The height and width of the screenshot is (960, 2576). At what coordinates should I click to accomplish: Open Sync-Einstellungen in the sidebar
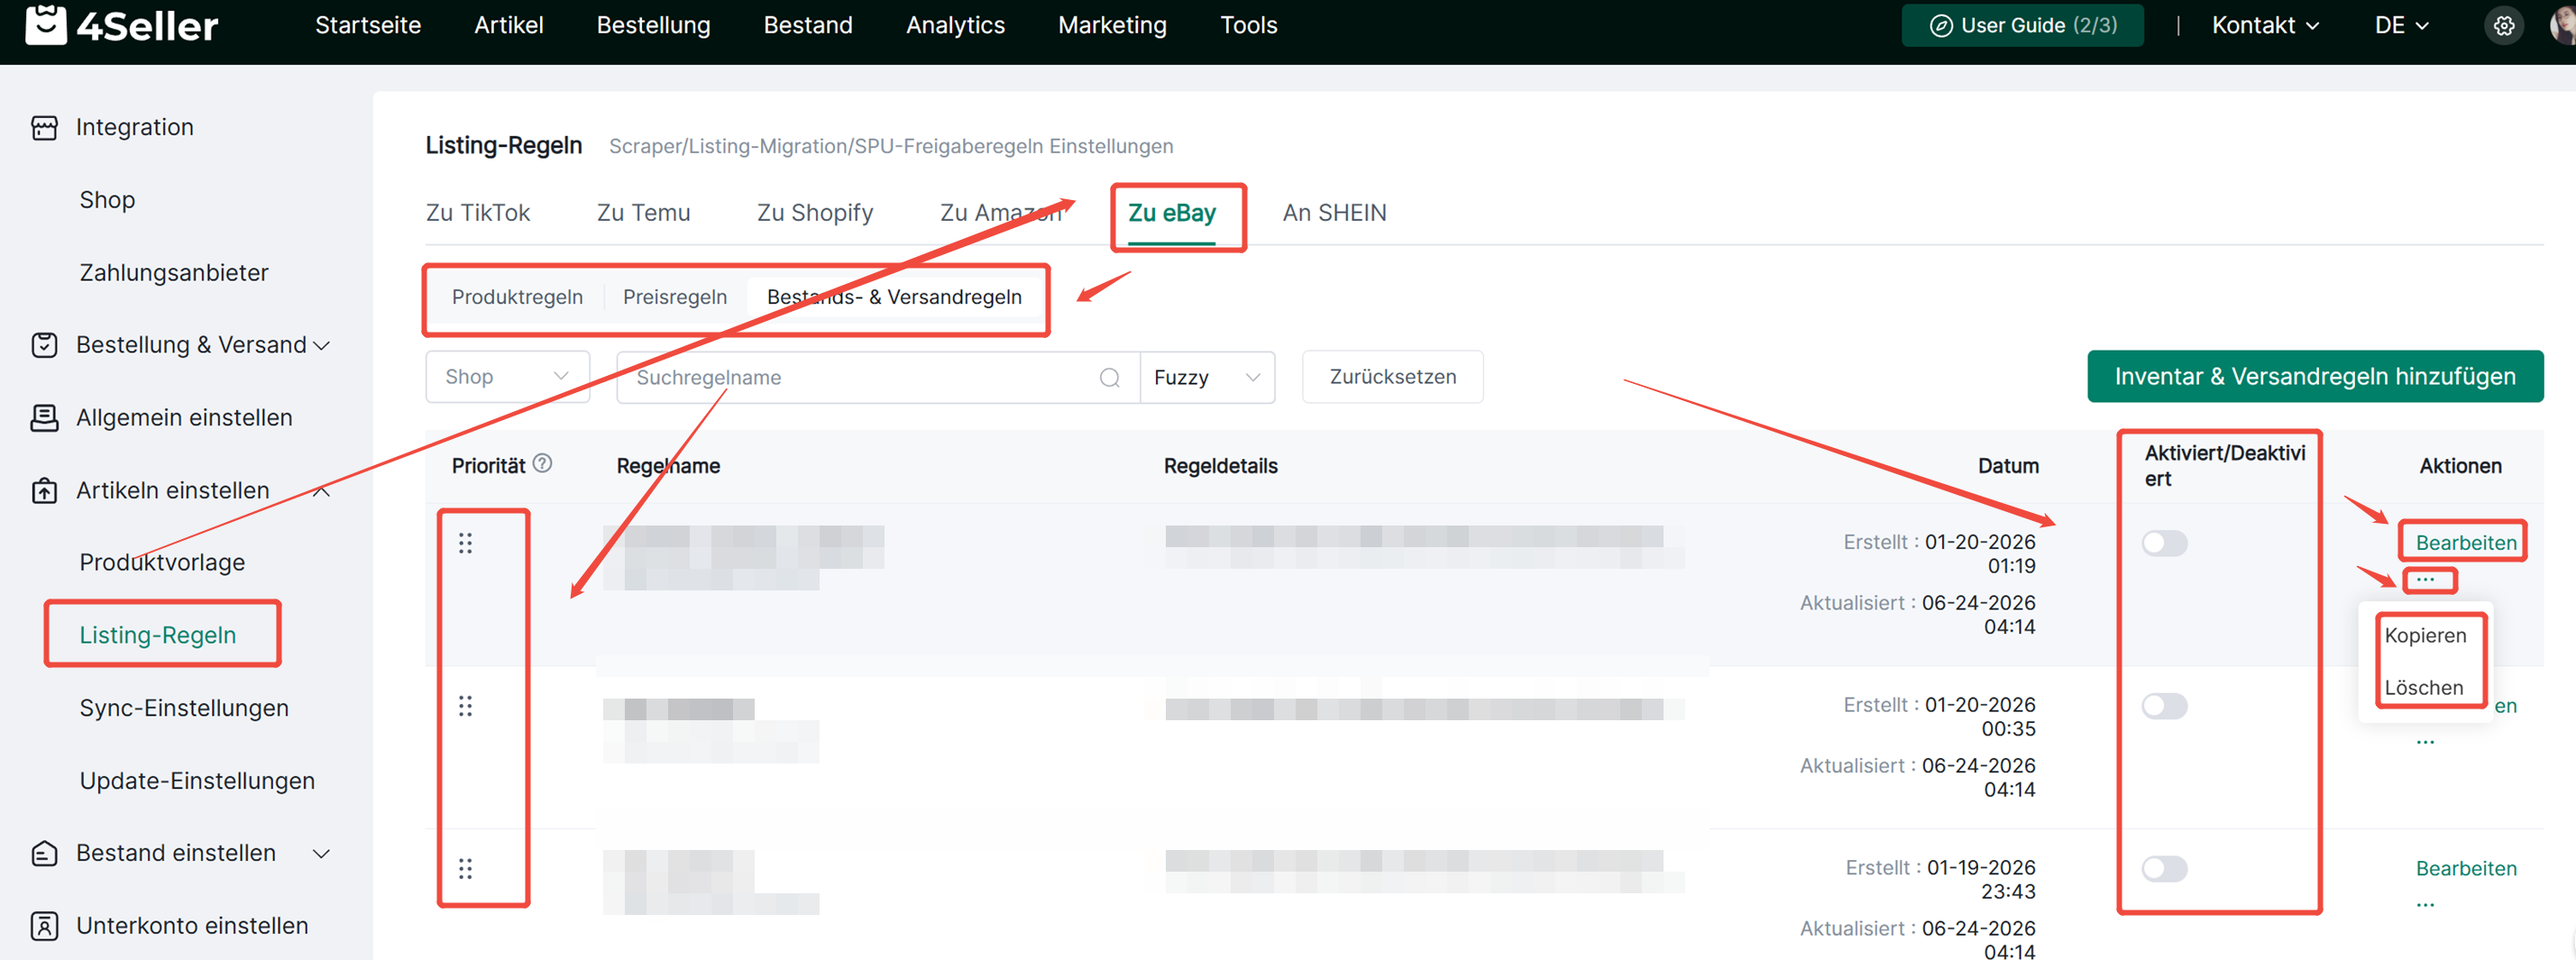pyautogui.click(x=184, y=708)
